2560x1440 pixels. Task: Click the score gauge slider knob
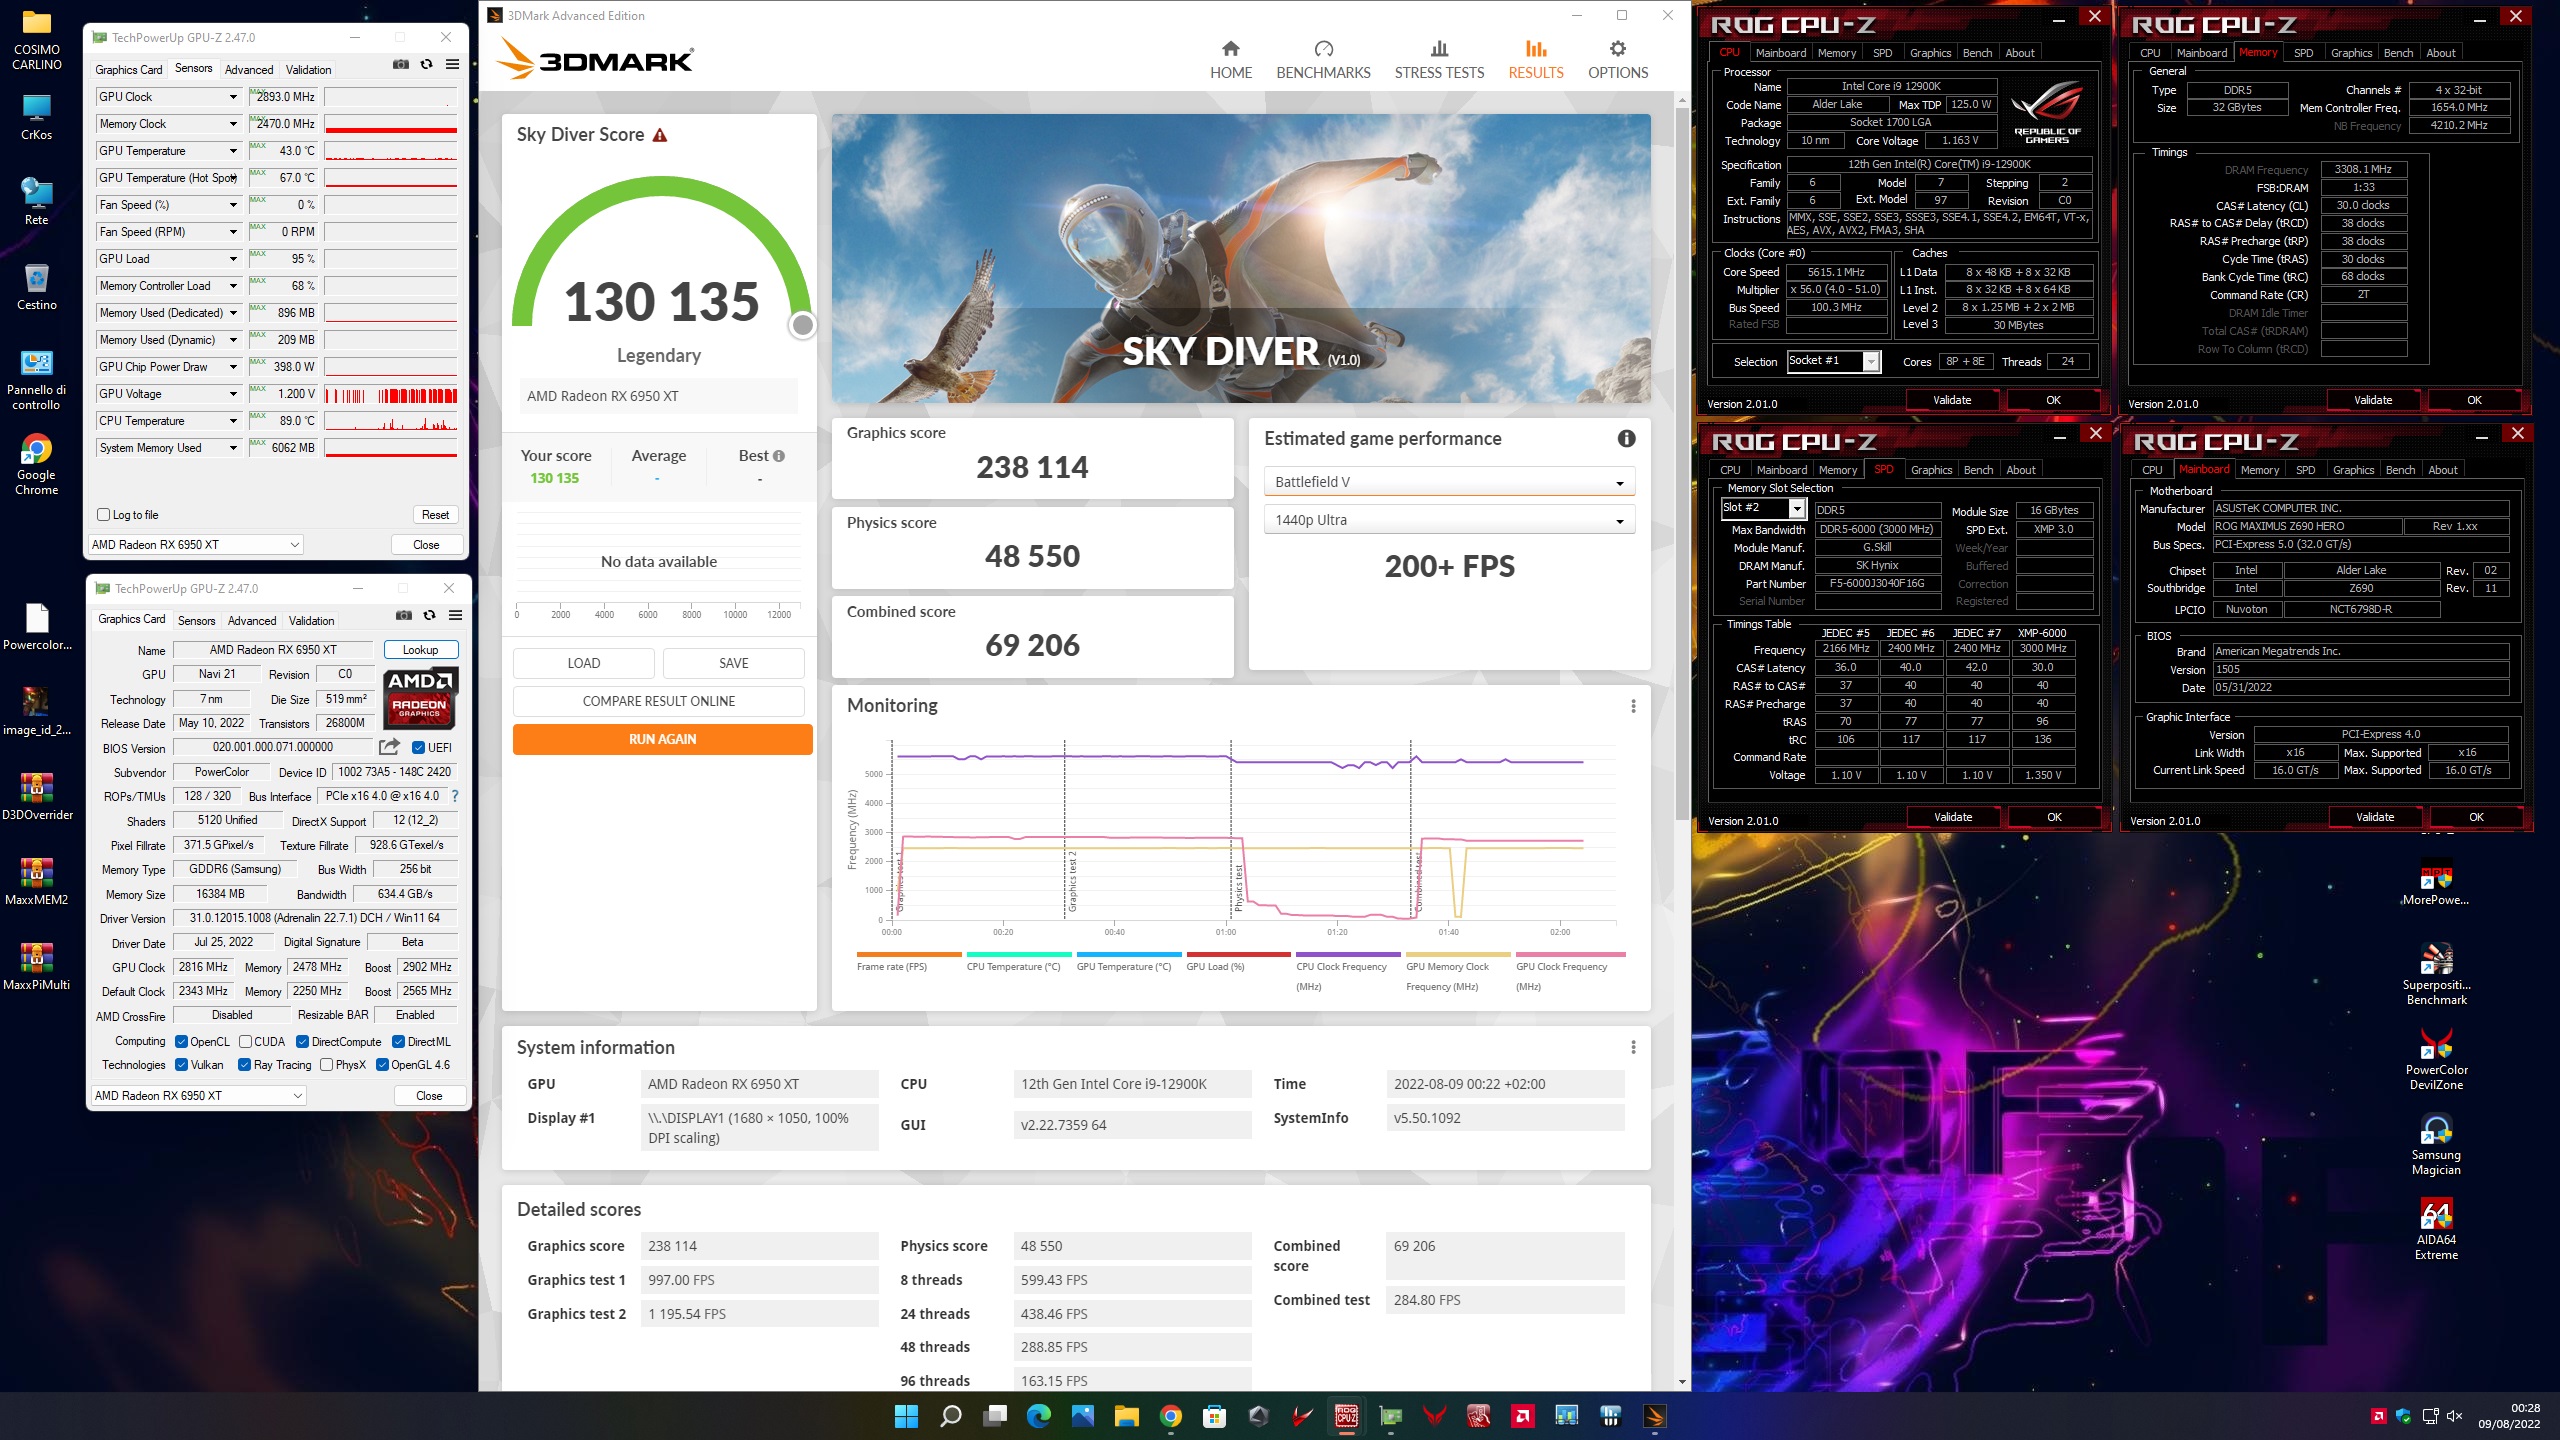[802, 325]
